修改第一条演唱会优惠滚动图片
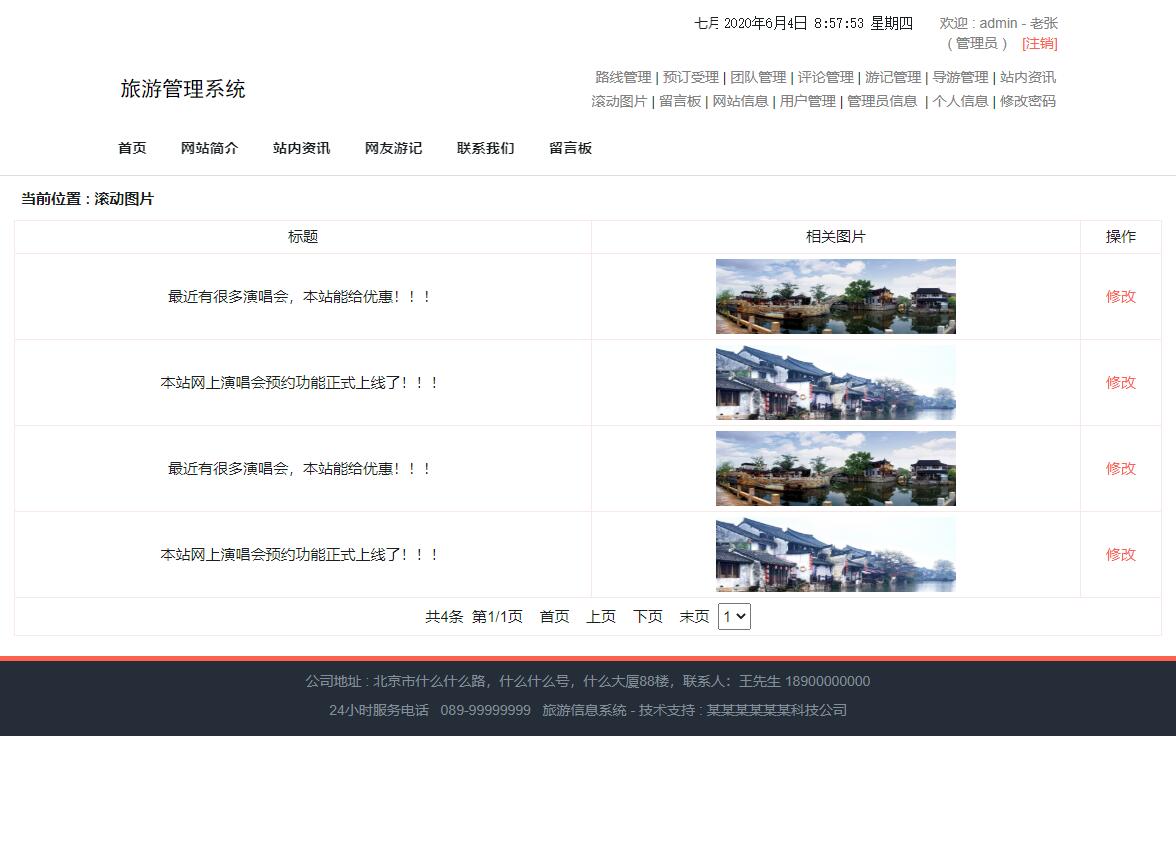The image size is (1176, 861). click(x=1120, y=296)
